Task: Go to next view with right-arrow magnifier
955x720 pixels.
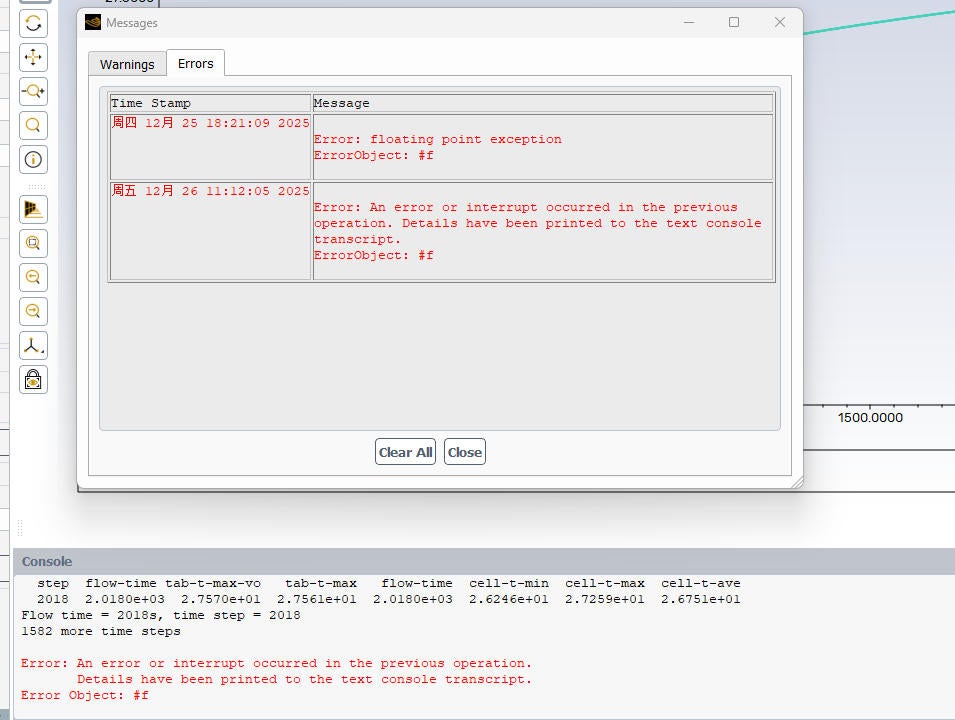Action: pos(33,312)
